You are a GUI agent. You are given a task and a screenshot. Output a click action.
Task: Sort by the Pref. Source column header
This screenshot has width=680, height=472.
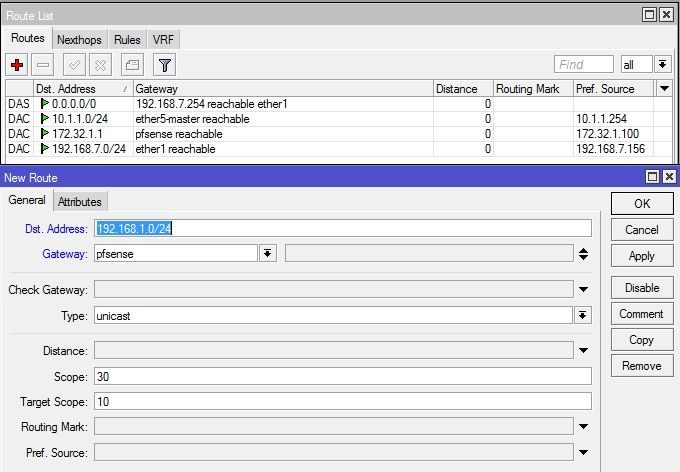pyautogui.click(x=614, y=88)
